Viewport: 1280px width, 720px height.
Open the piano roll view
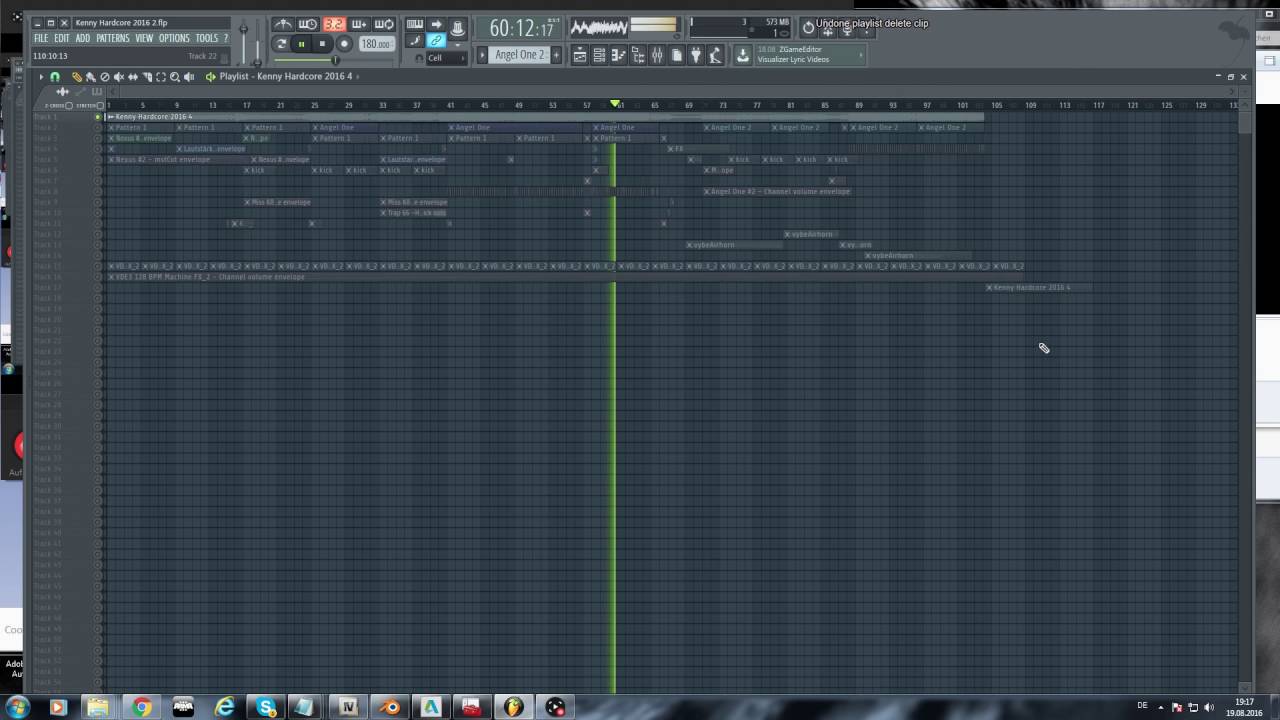[x=618, y=55]
